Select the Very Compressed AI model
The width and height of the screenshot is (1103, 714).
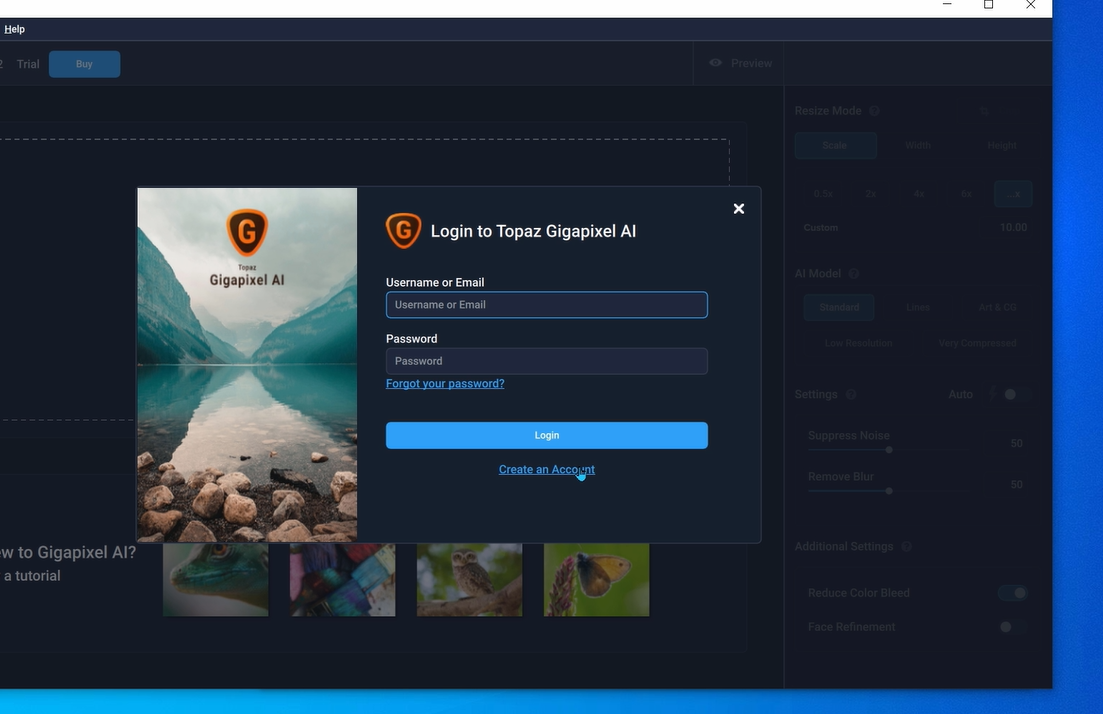tap(977, 343)
